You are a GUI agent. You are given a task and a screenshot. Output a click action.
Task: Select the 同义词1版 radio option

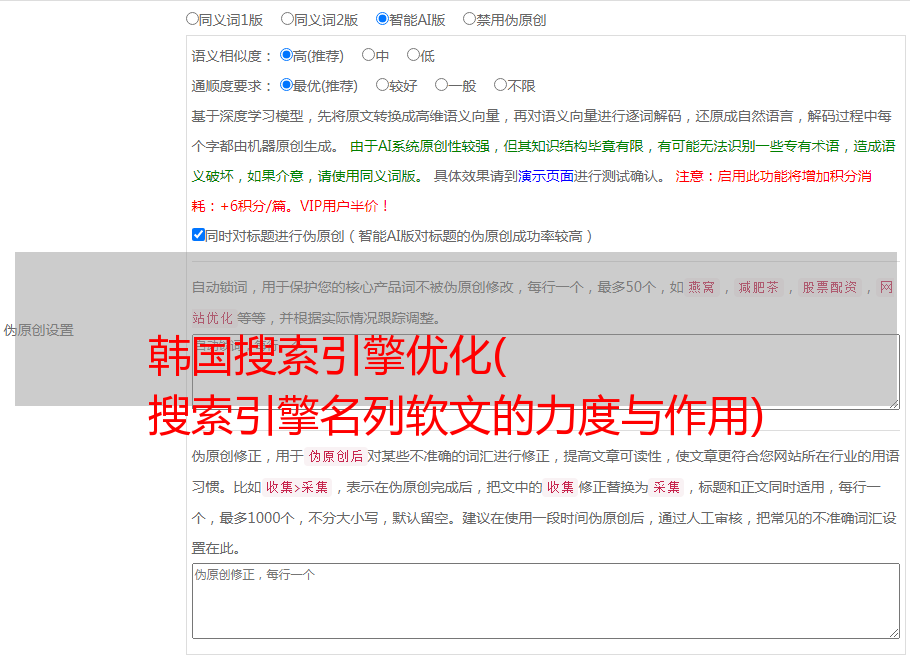pyautogui.click(x=192, y=19)
